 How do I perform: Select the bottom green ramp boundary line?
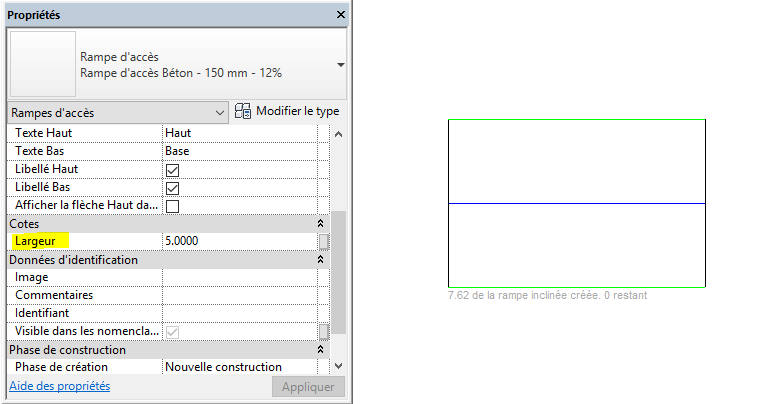[577, 287]
